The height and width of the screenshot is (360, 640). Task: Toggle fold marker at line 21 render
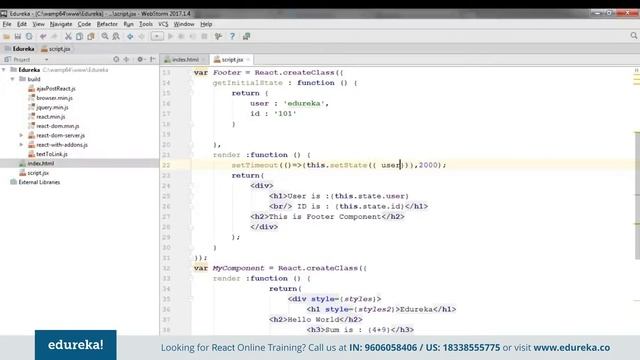pos(190,155)
